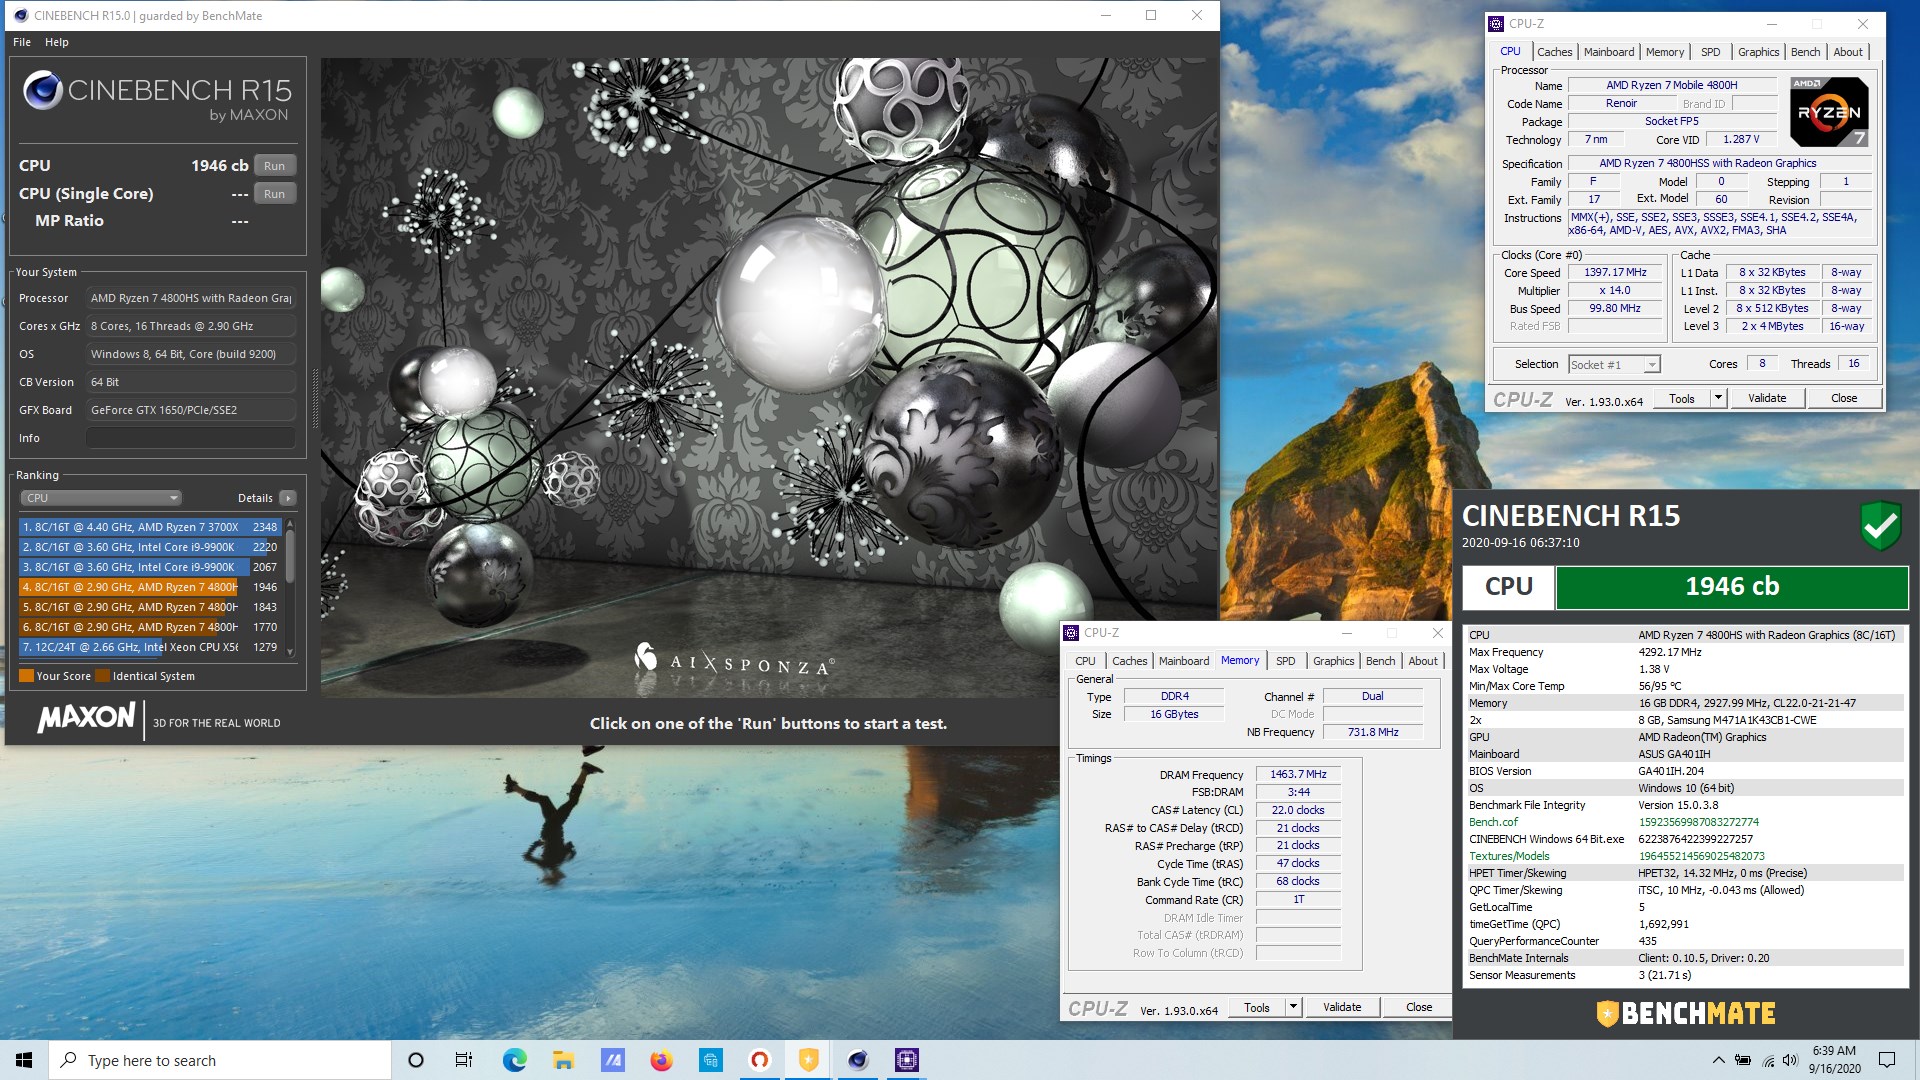Open the volume control in system tray
Screen dimensions: 1920x1080
[1790, 1060]
